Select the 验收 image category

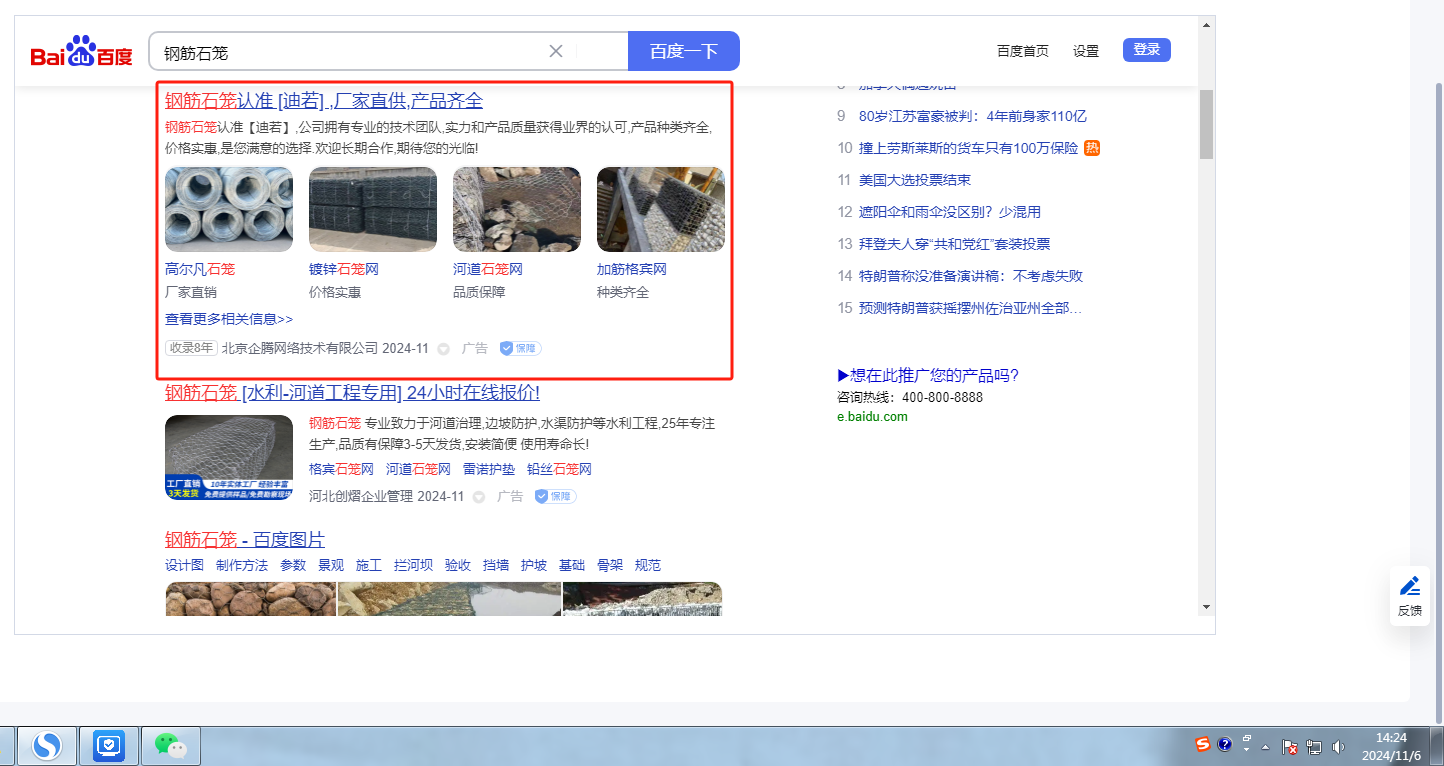click(458, 565)
